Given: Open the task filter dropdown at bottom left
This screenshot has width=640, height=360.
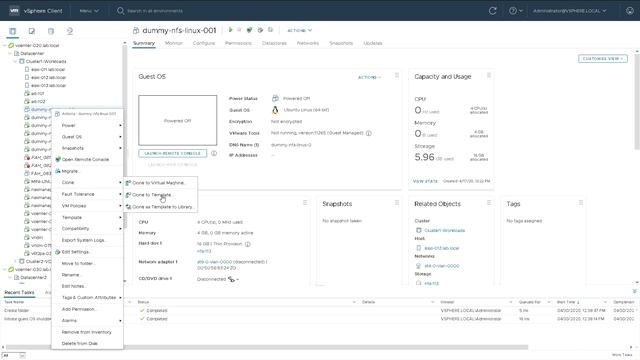Looking at the screenshot, I should (13, 356).
